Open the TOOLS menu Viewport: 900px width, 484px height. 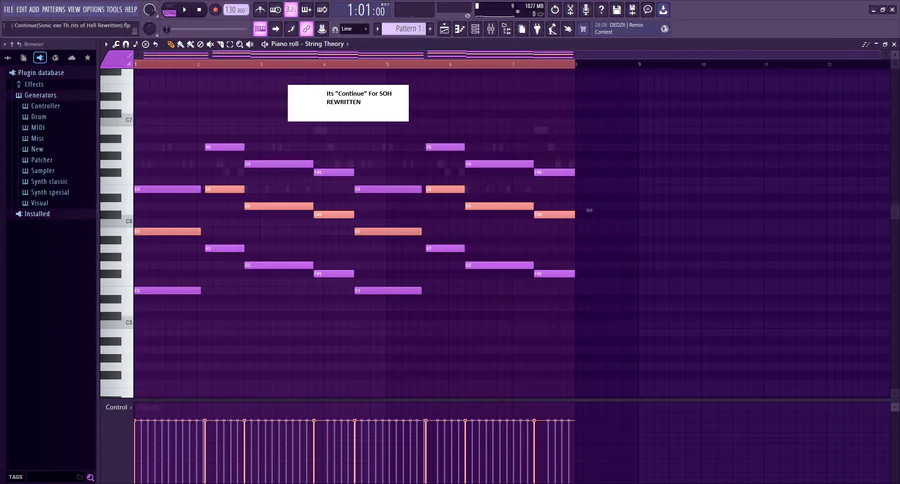(x=114, y=10)
